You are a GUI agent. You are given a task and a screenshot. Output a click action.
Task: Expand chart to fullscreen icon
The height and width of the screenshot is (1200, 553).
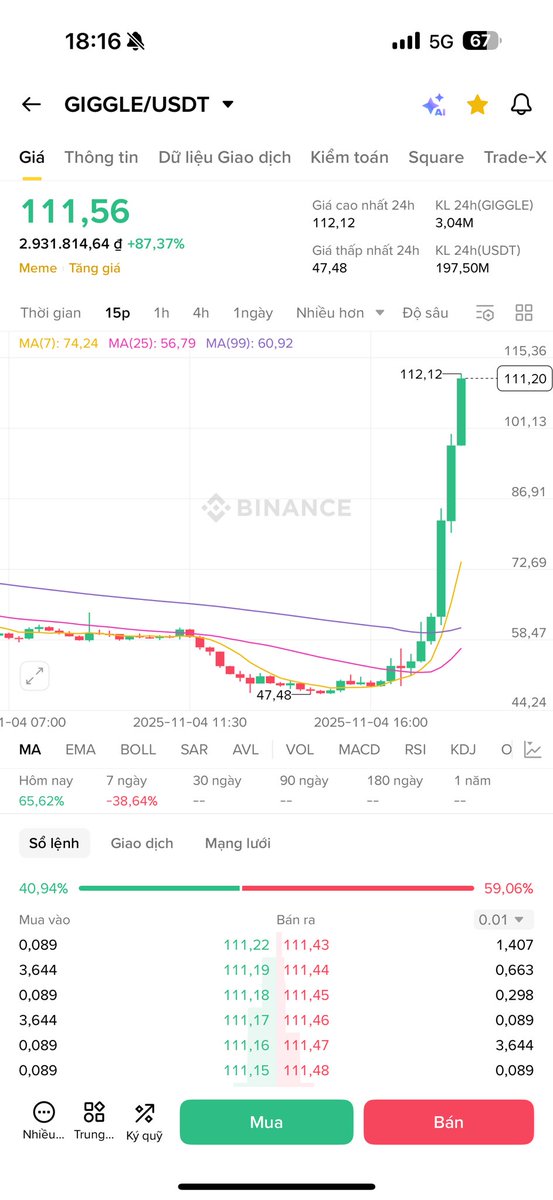click(35, 676)
